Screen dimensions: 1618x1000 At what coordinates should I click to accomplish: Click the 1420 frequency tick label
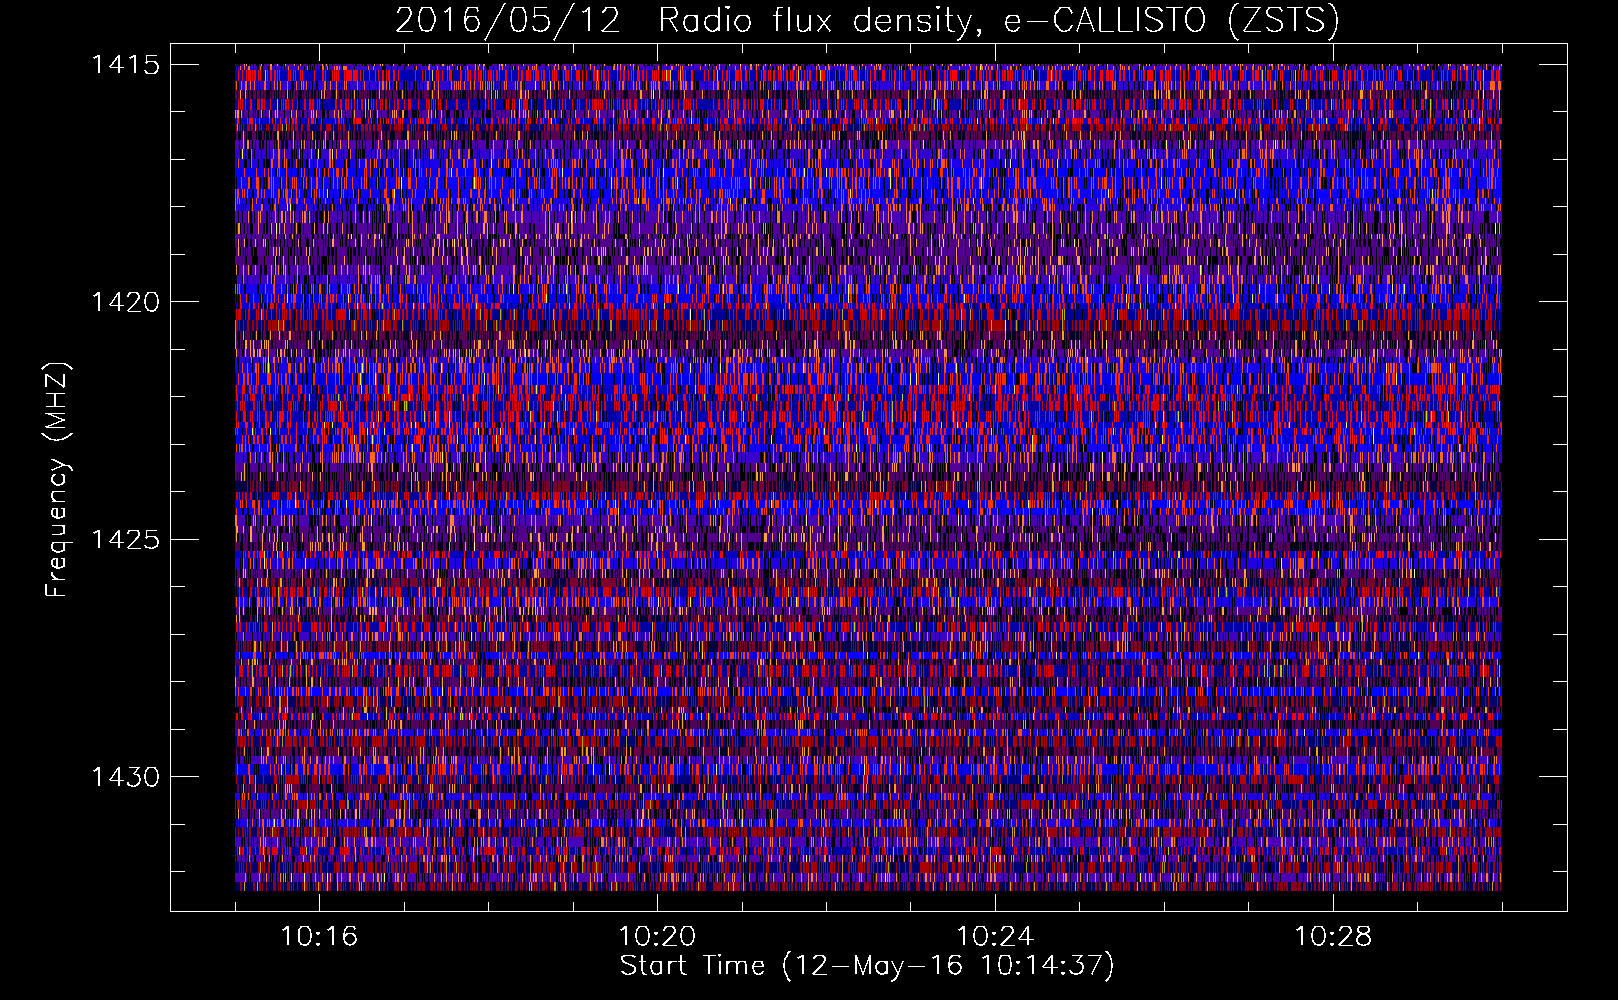[126, 302]
